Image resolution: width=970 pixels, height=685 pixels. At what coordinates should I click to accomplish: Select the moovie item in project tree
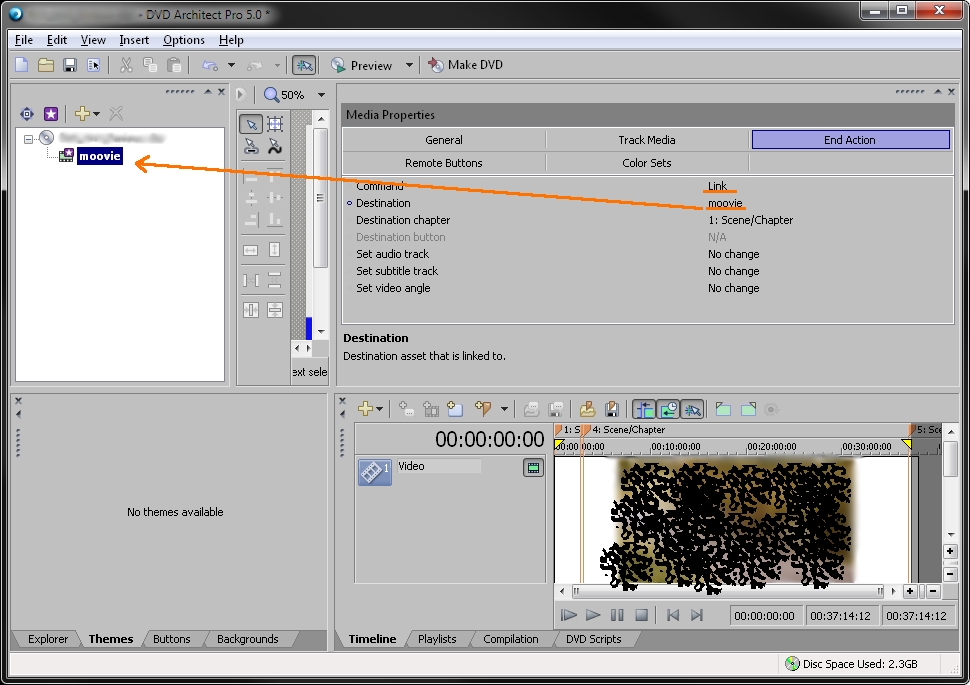100,156
